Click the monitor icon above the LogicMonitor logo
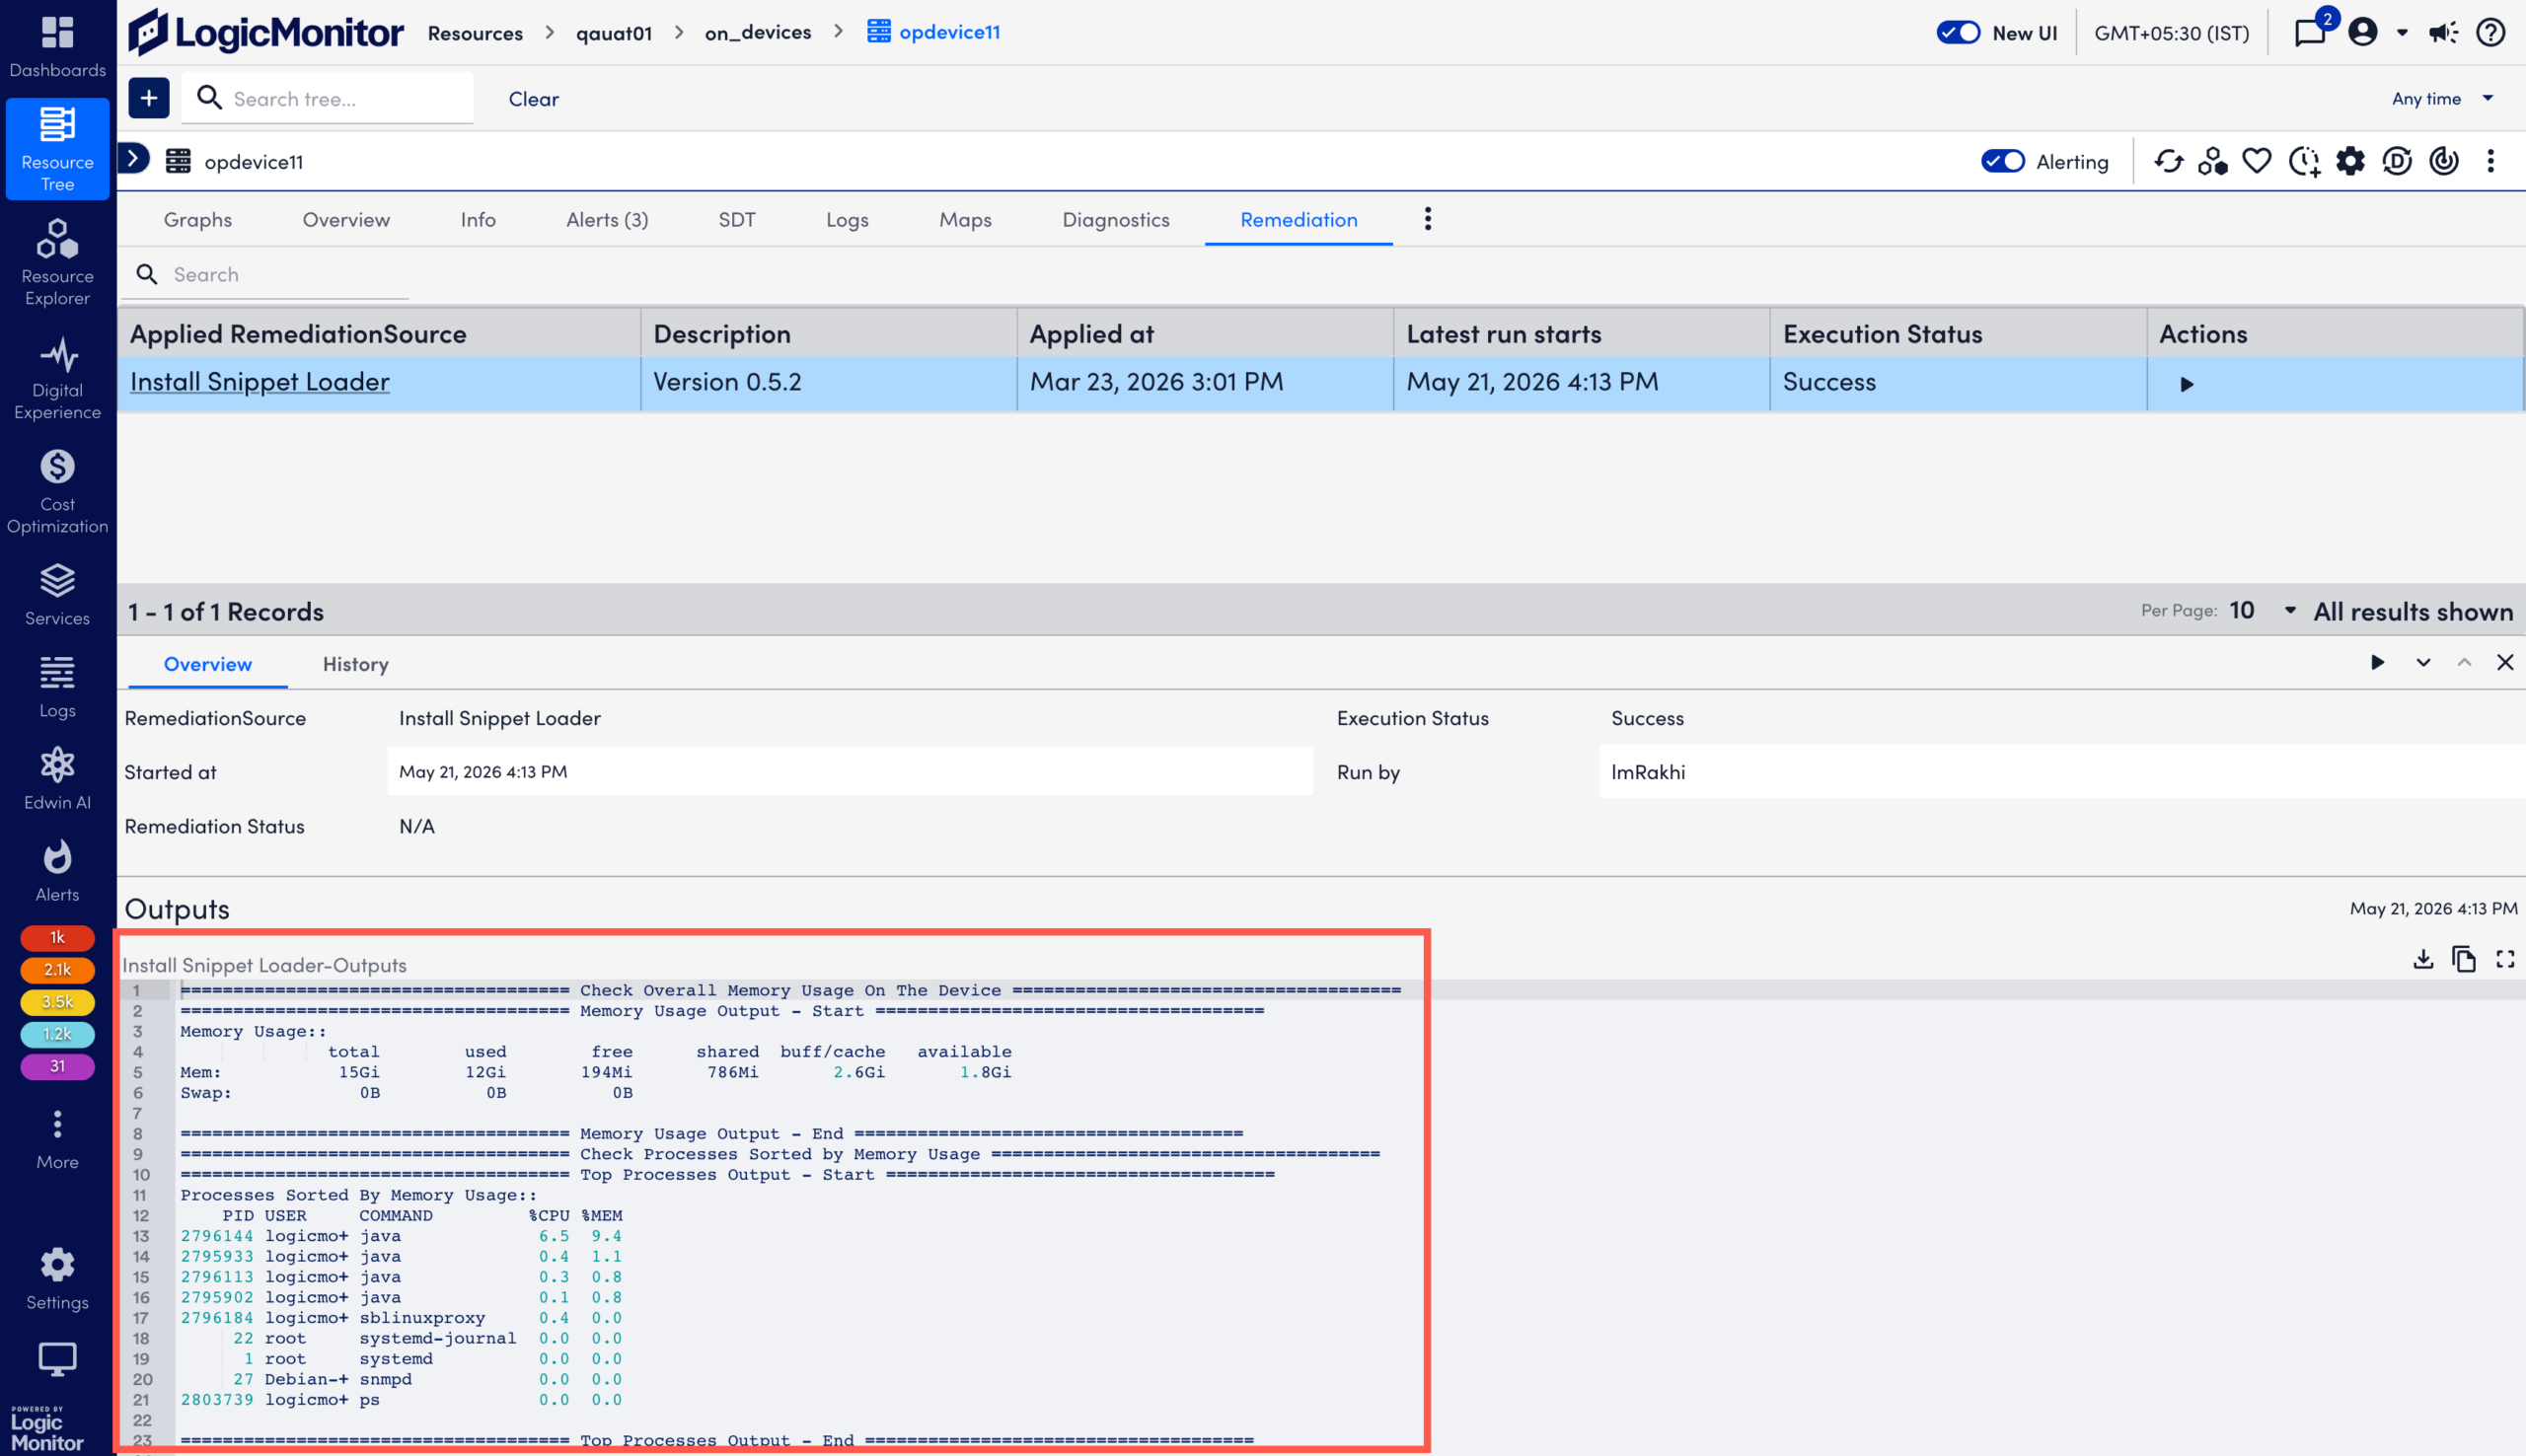The image size is (2526, 1456). [x=57, y=1359]
